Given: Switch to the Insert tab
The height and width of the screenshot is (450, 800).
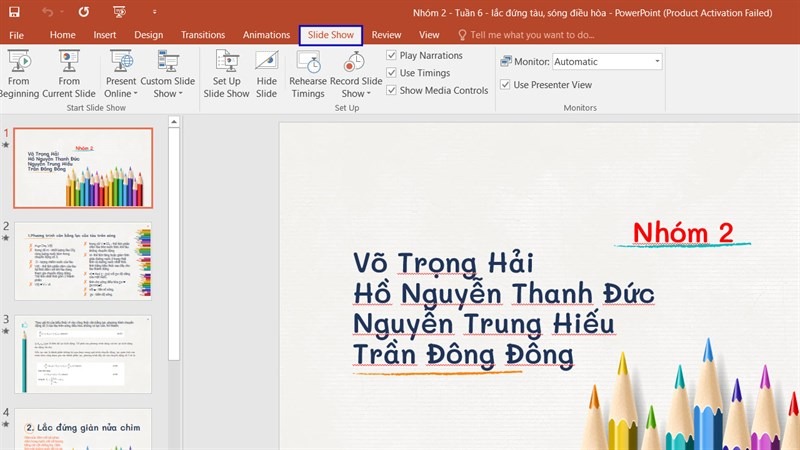Looking at the screenshot, I should click(105, 35).
